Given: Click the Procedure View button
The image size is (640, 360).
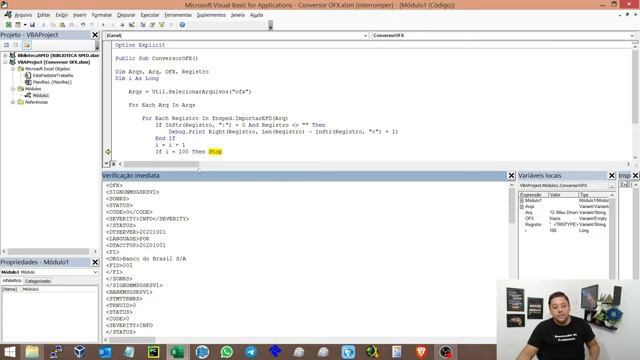Looking at the screenshot, I should pos(107,164).
